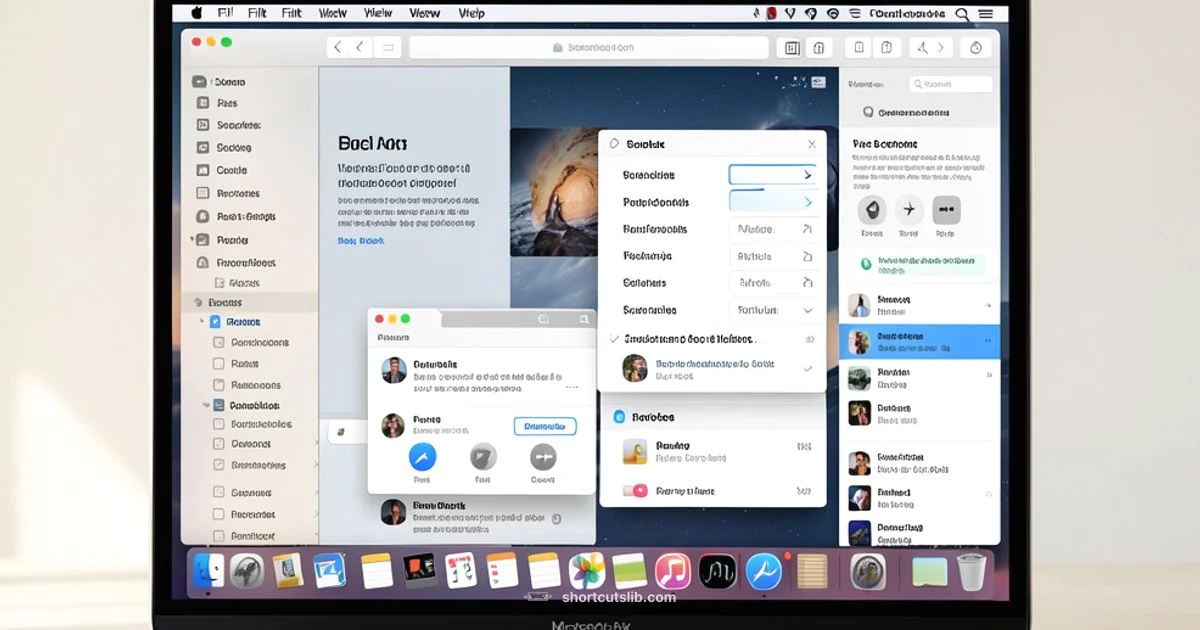The width and height of the screenshot is (1200, 630).
Task: Open the Help menu in the menu bar
Action: [471, 13]
